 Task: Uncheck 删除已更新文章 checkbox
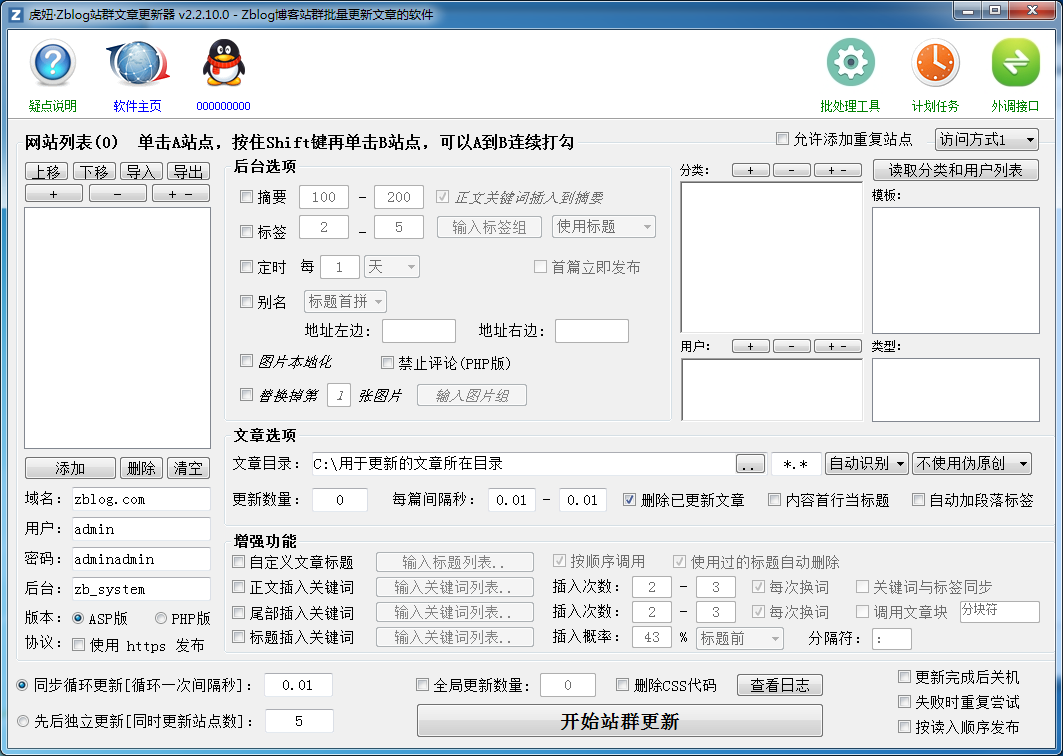629,500
